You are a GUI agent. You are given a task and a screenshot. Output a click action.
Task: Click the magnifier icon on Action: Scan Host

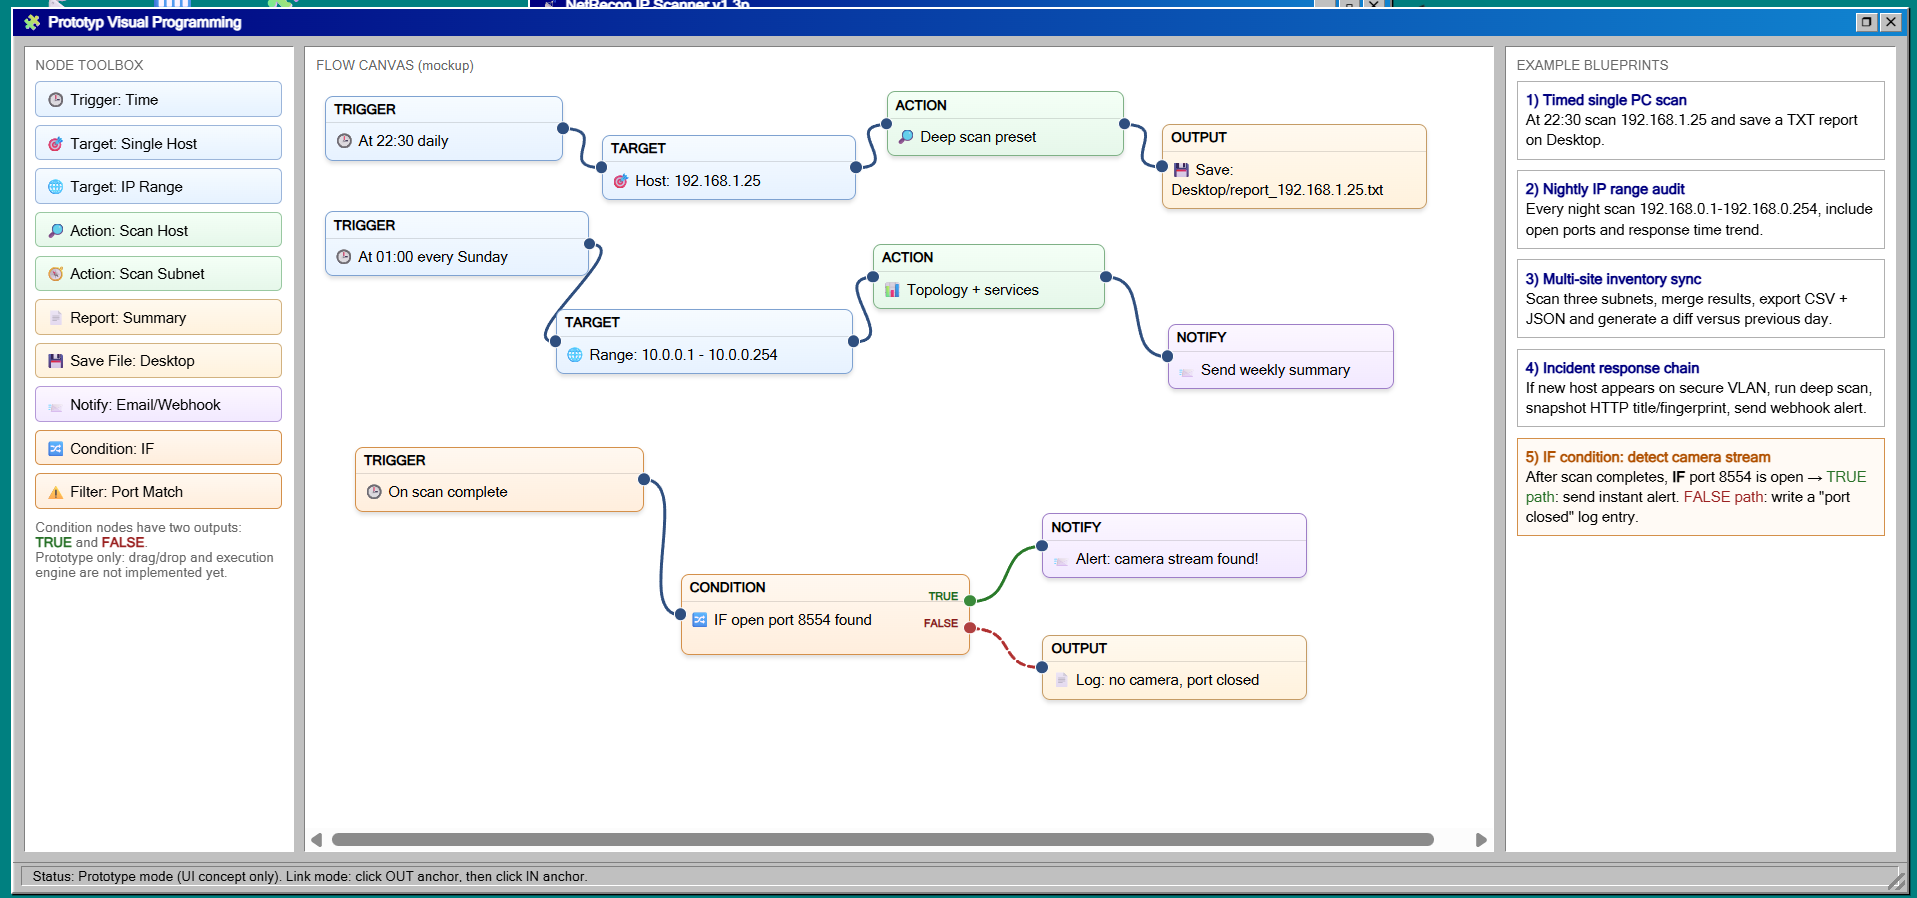point(56,231)
